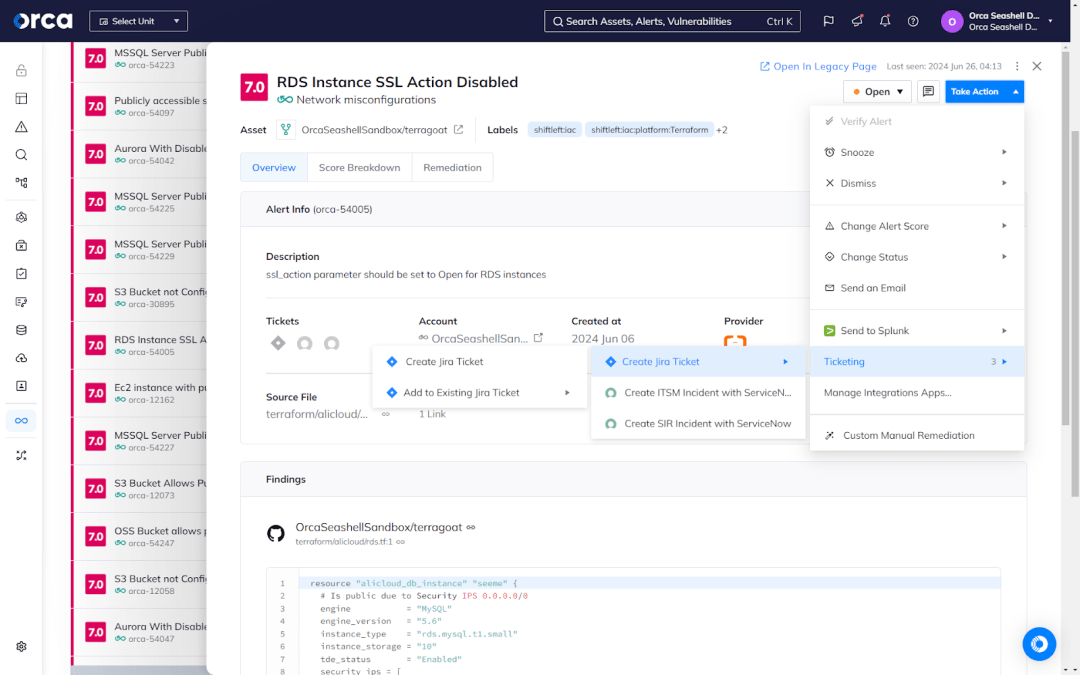Open the flag icon in top bar
The height and width of the screenshot is (675, 1080).
829,21
